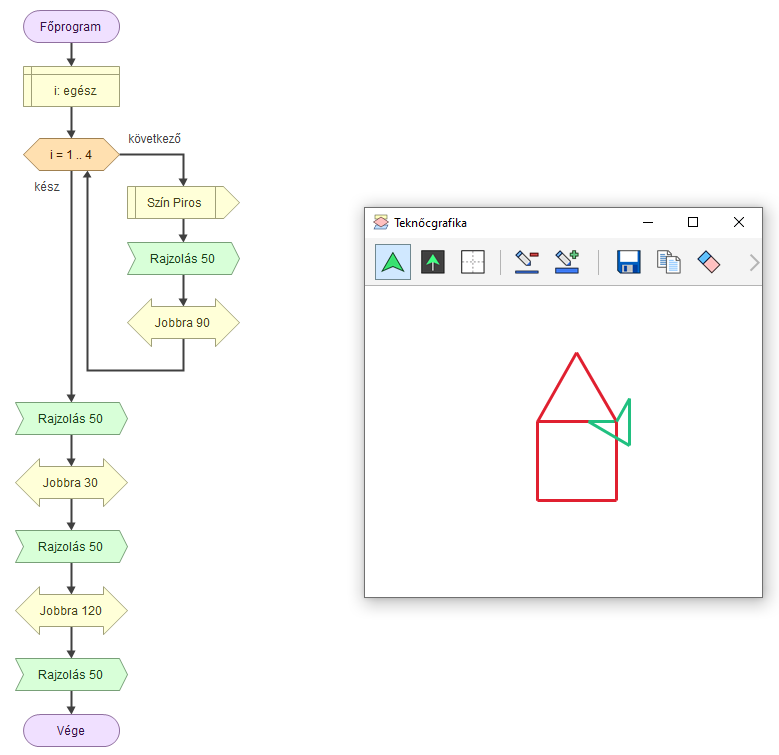Toggle the green turtle visibility icon
The width and height of the screenshot is (779, 755).
pos(393,262)
